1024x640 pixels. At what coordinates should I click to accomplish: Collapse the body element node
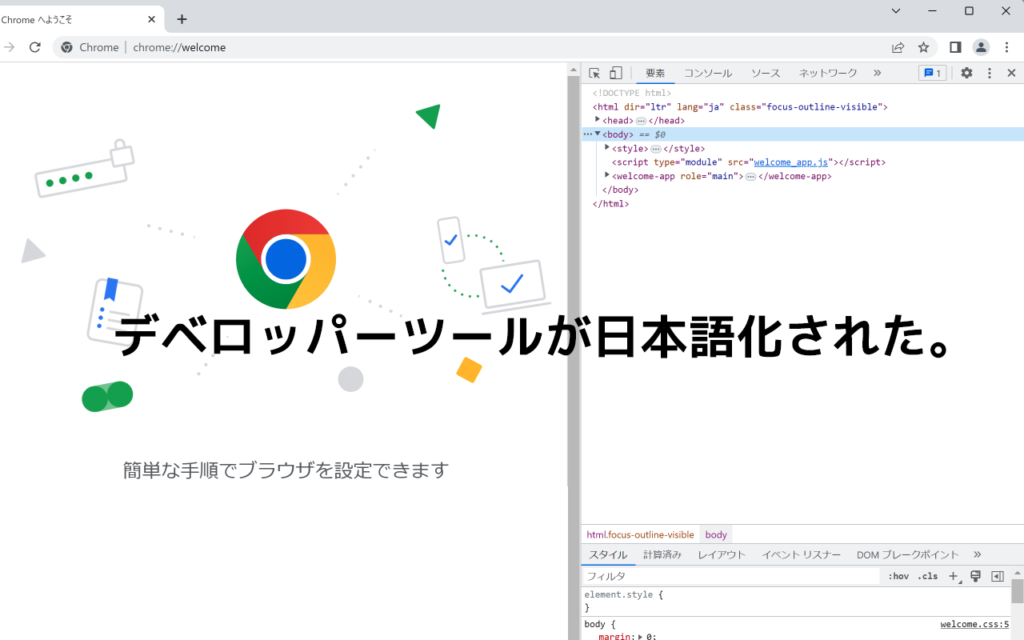[598, 134]
